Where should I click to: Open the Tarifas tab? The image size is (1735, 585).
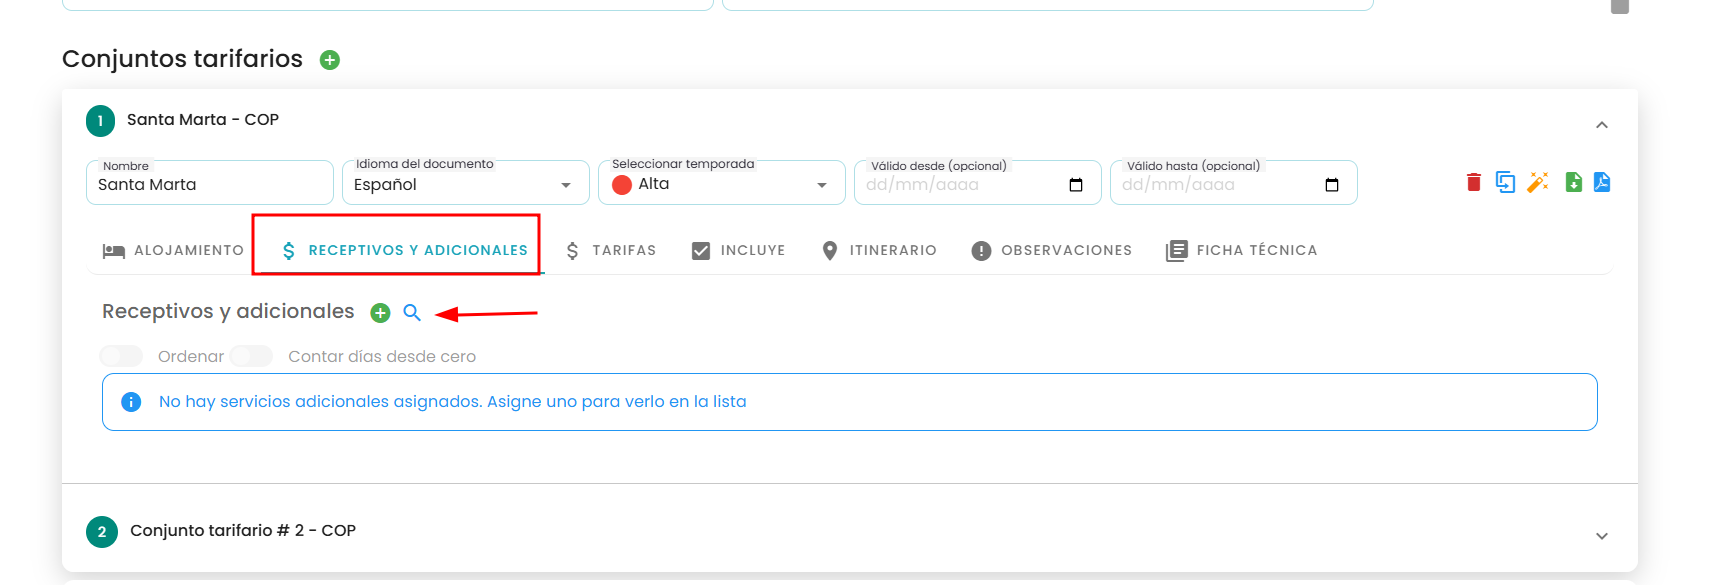pyautogui.click(x=611, y=250)
